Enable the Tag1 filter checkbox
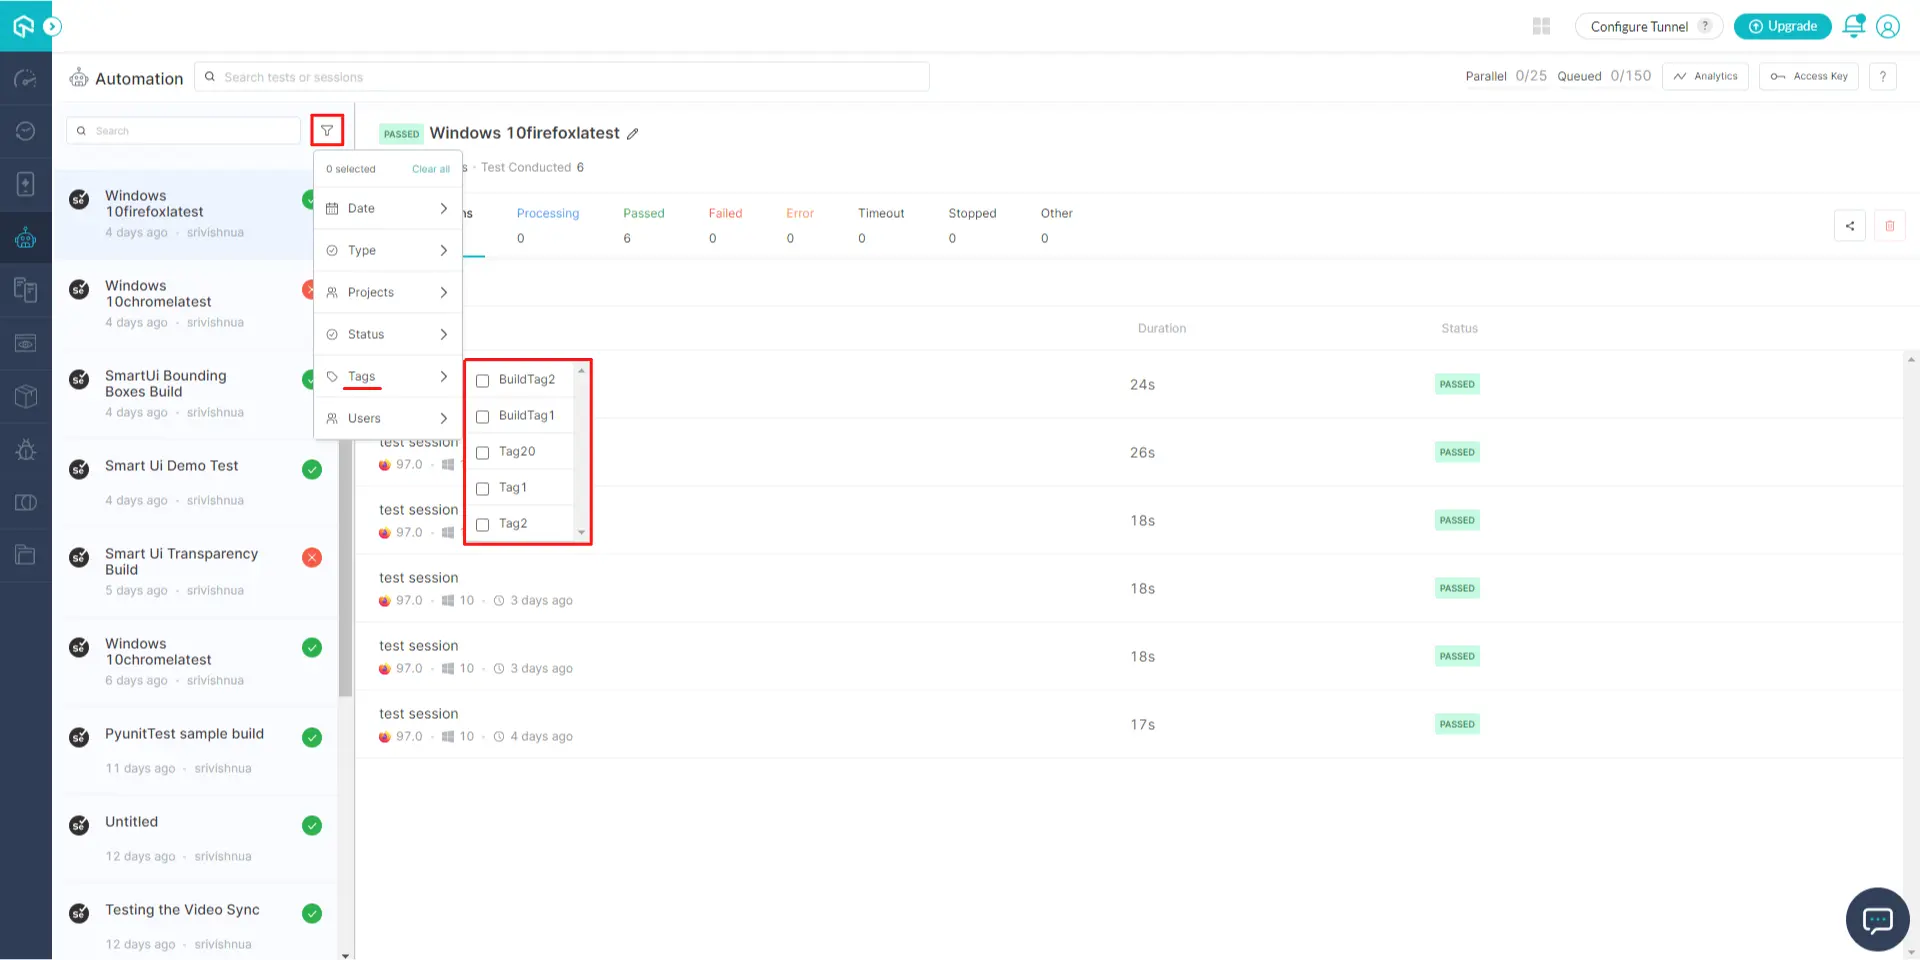 483,488
